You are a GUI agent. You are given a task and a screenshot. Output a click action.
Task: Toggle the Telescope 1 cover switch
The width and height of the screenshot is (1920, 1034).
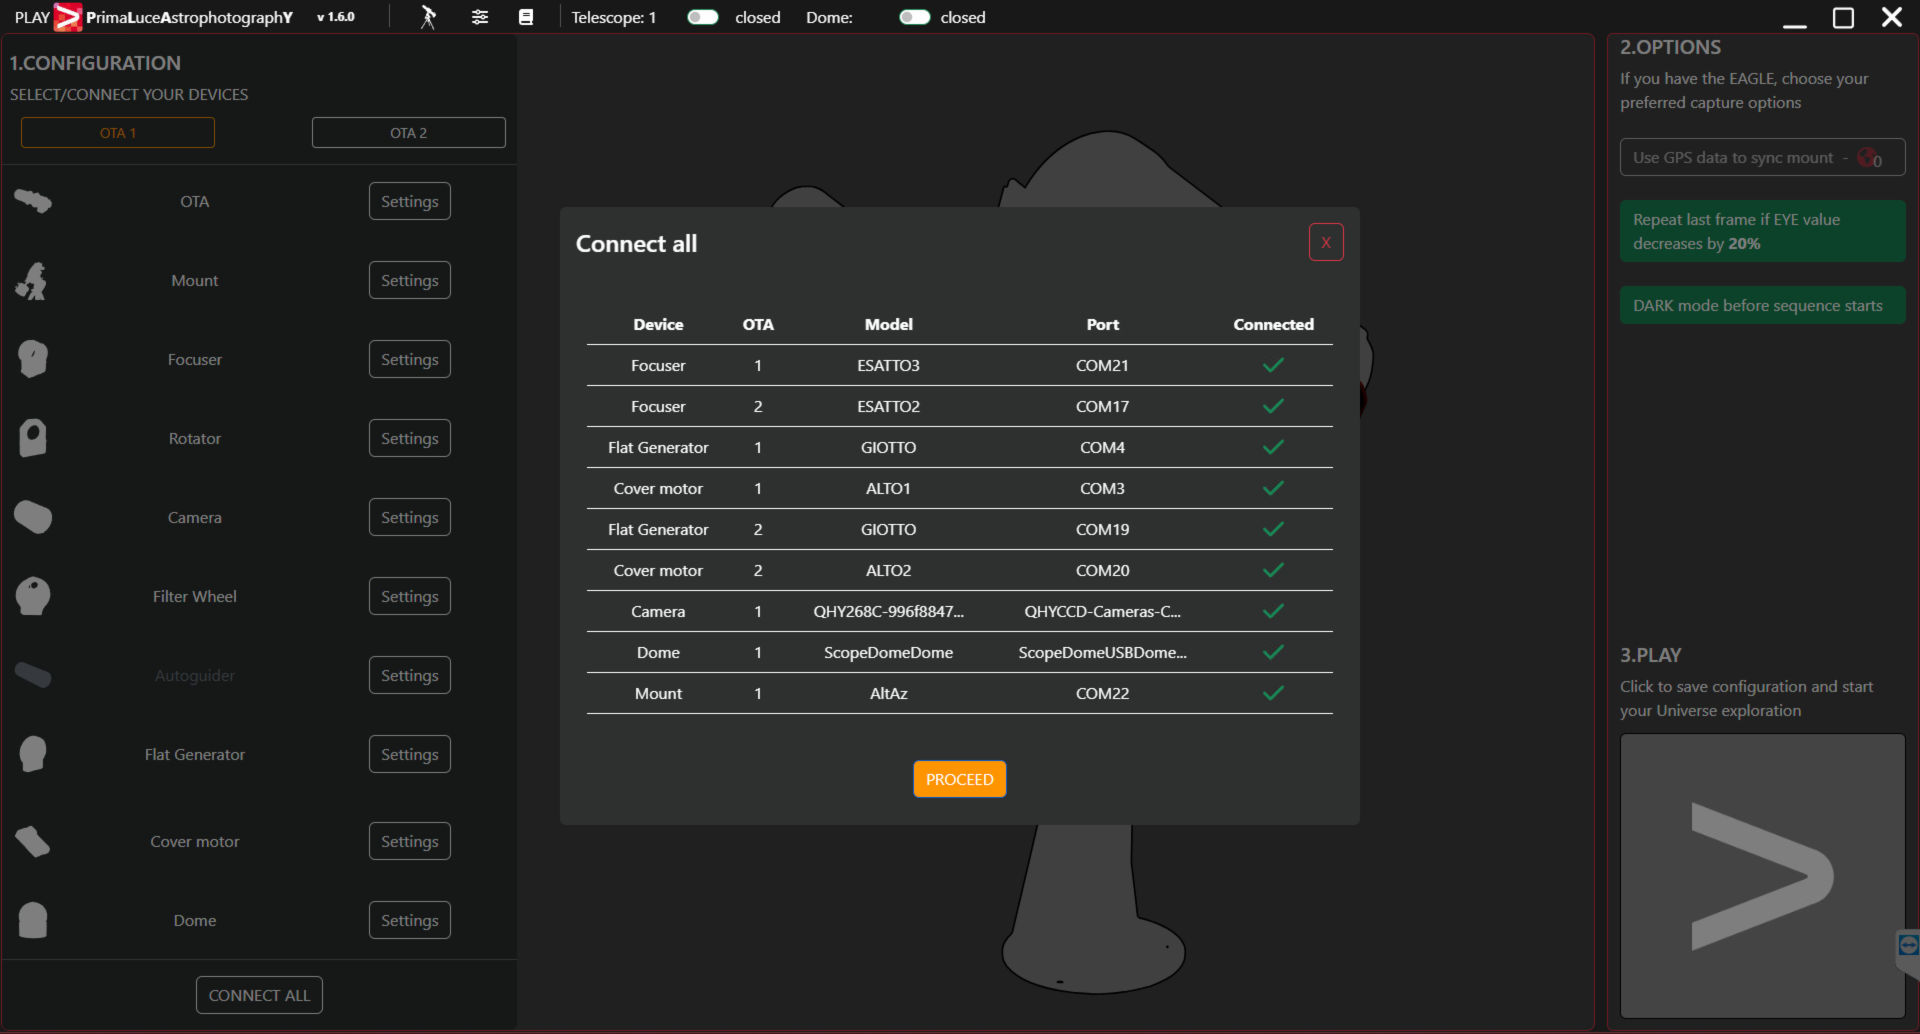pos(703,17)
